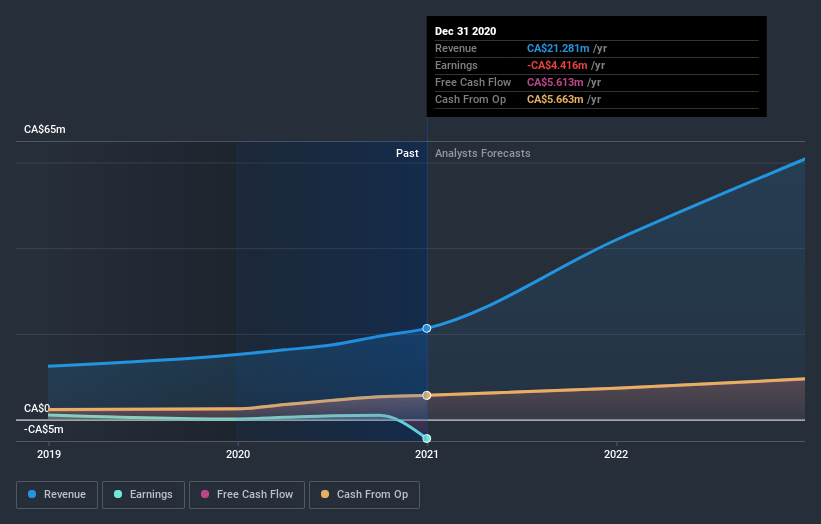Click the 2021 x-axis label
Image resolution: width=821 pixels, height=524 pixels.
(427, 454)
